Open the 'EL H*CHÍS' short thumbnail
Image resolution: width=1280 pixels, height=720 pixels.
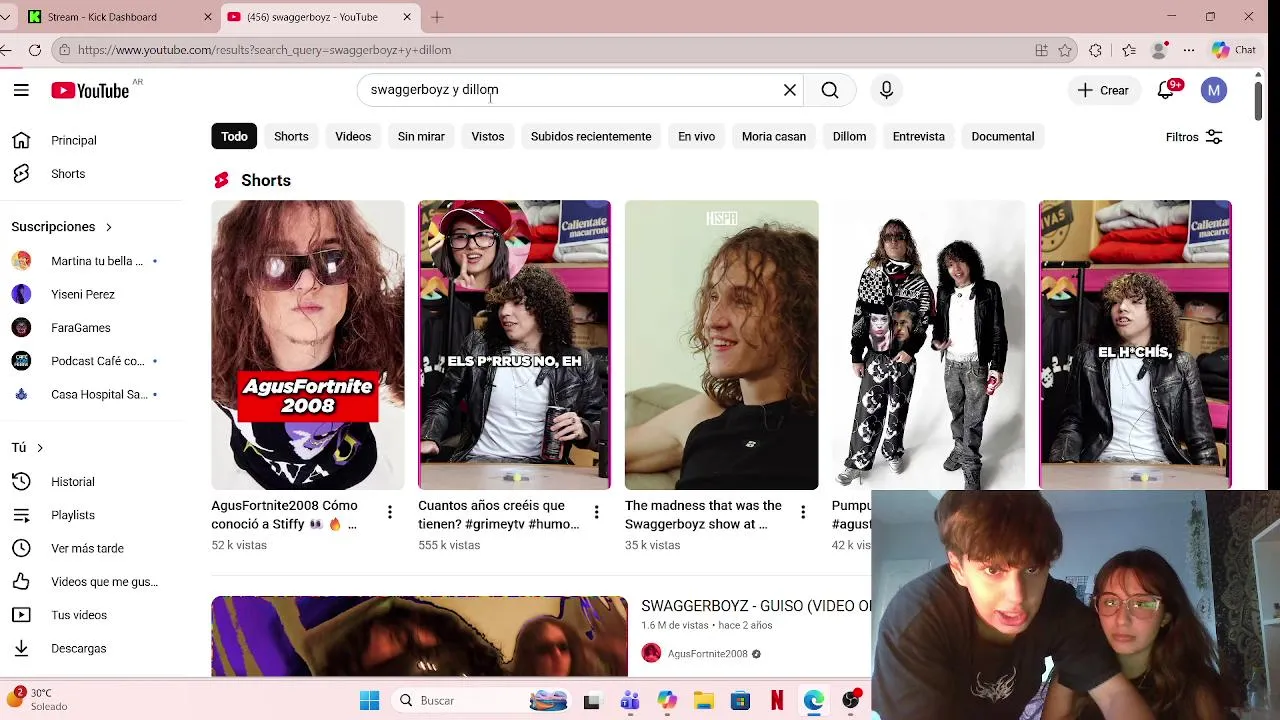pos(1135,345)
